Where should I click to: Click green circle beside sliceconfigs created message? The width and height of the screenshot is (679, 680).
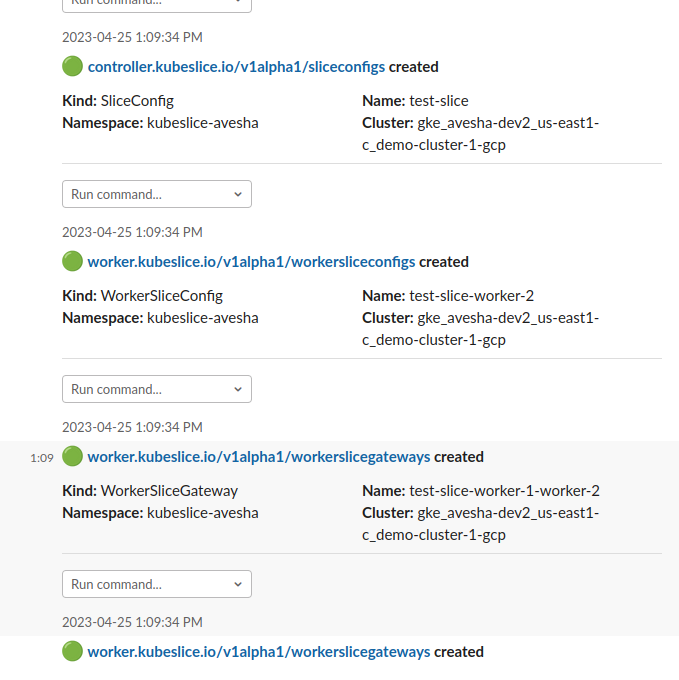[72, 66]
